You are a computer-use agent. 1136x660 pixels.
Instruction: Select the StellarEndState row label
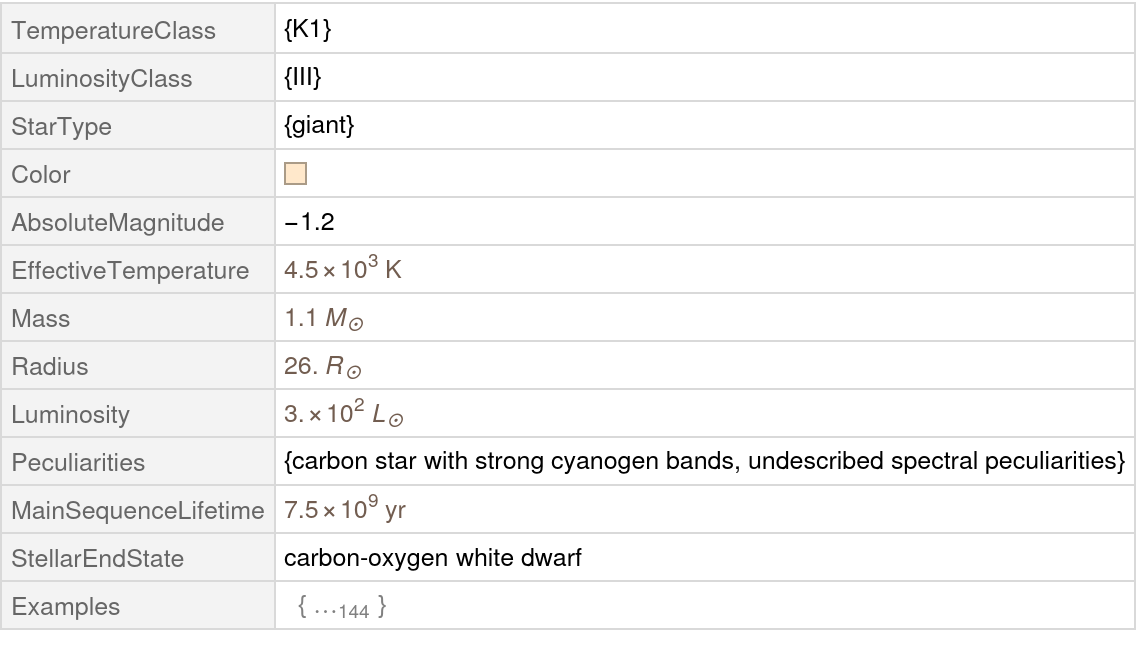tap(97, 559)
